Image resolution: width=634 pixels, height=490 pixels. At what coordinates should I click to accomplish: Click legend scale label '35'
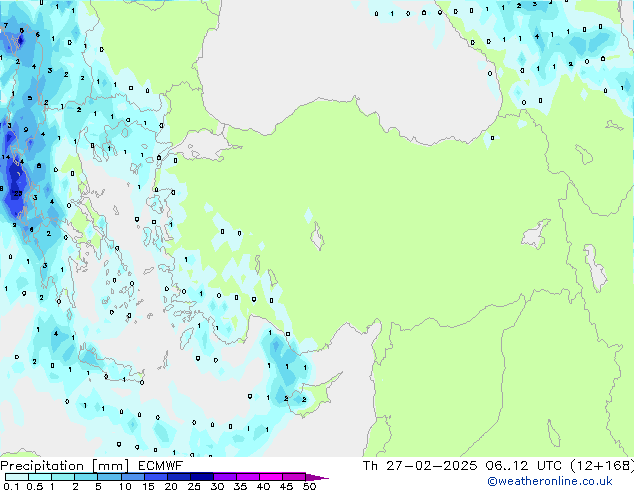pos(240,486)
